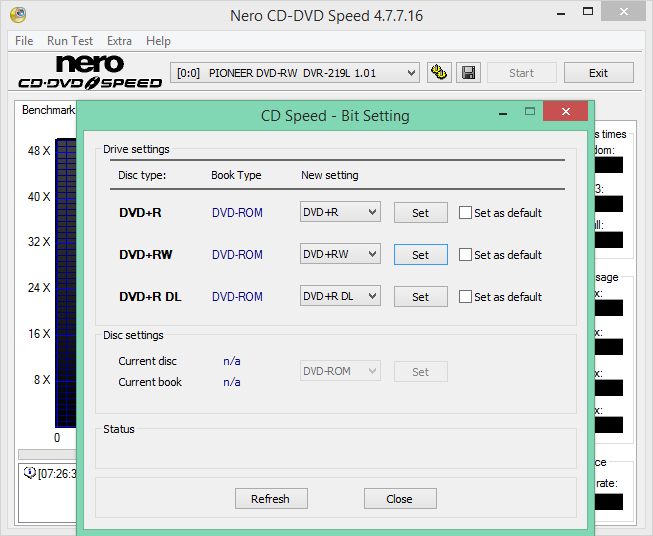Click the disabled disc settings Set button

(421, 372)
